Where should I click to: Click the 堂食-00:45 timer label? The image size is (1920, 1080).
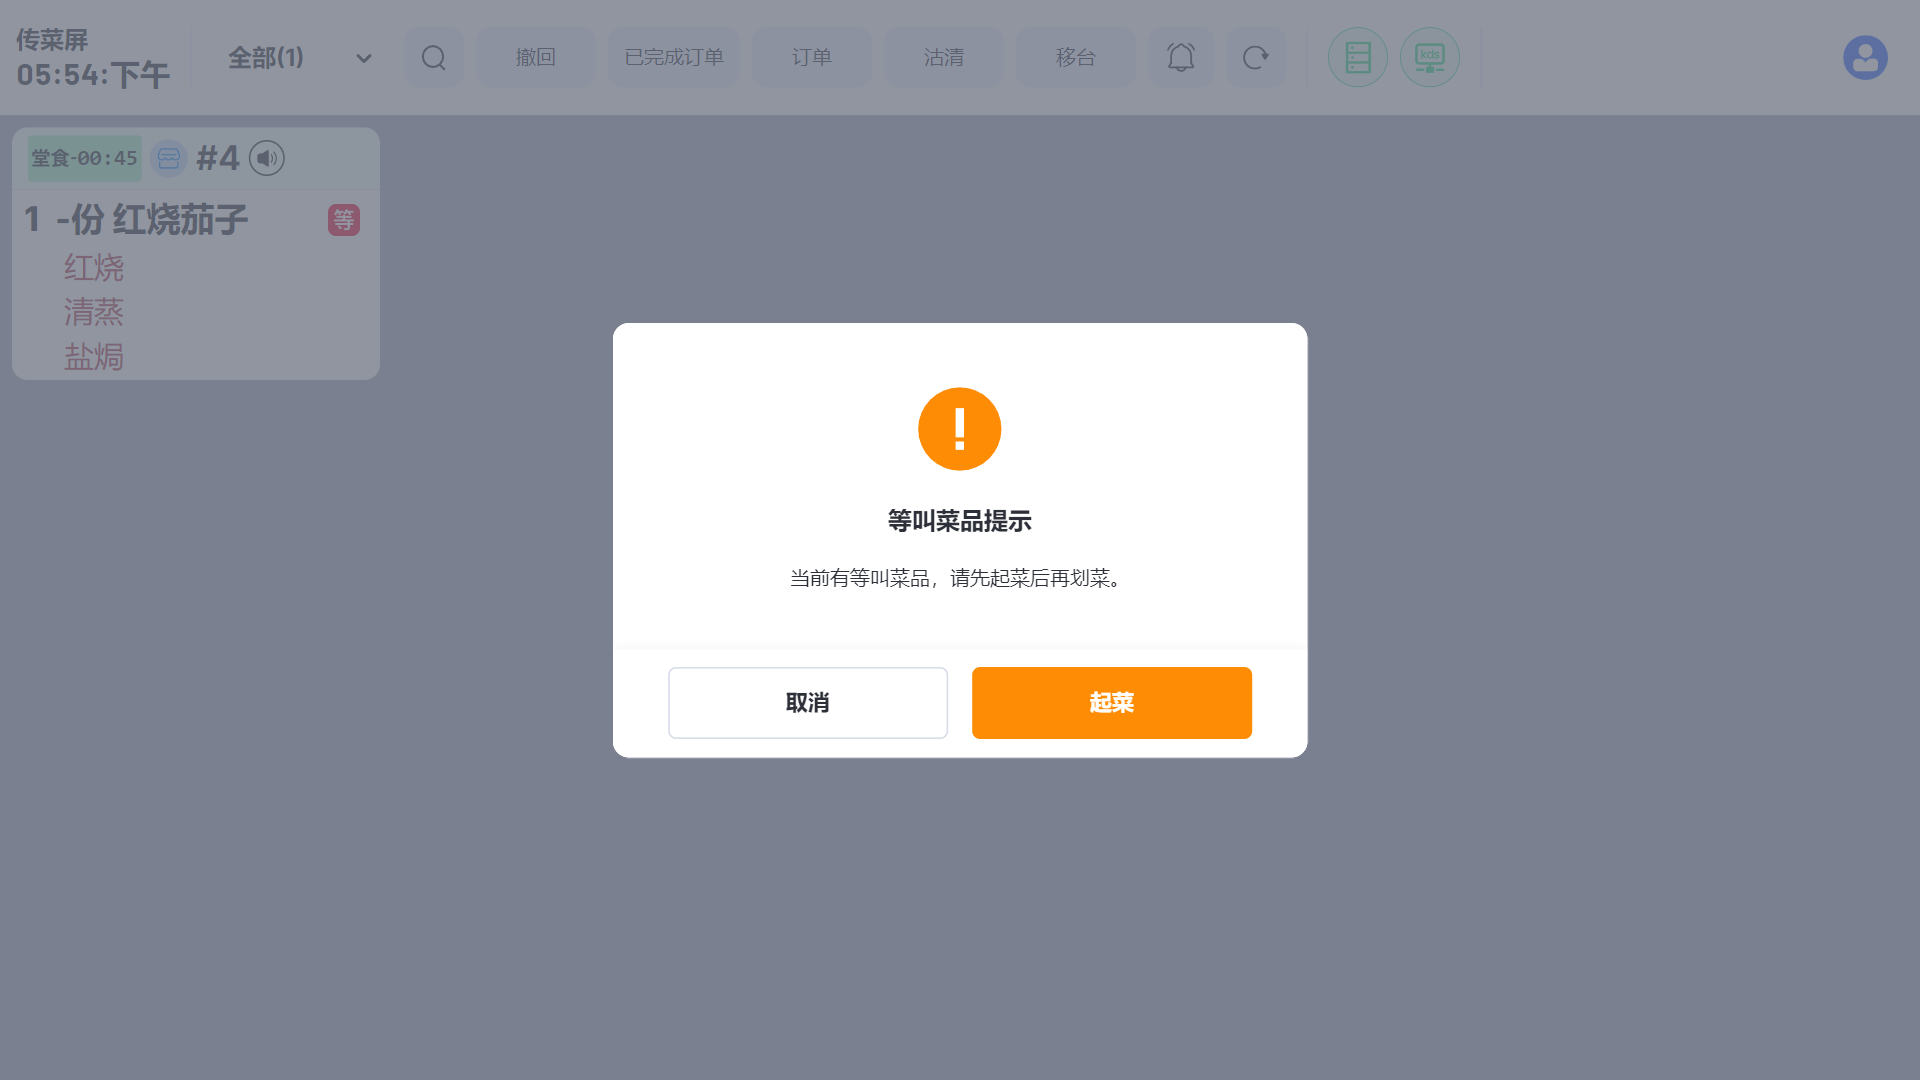(x=84, y=158)
